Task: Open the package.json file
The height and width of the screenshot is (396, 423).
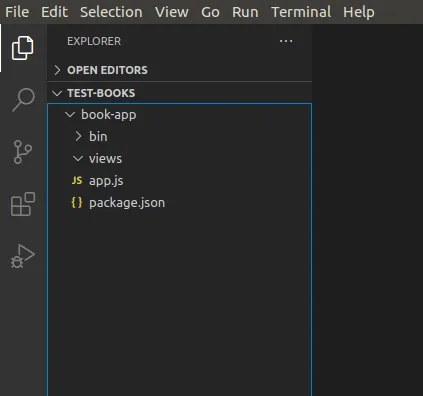Action: (x=127, y=203)
